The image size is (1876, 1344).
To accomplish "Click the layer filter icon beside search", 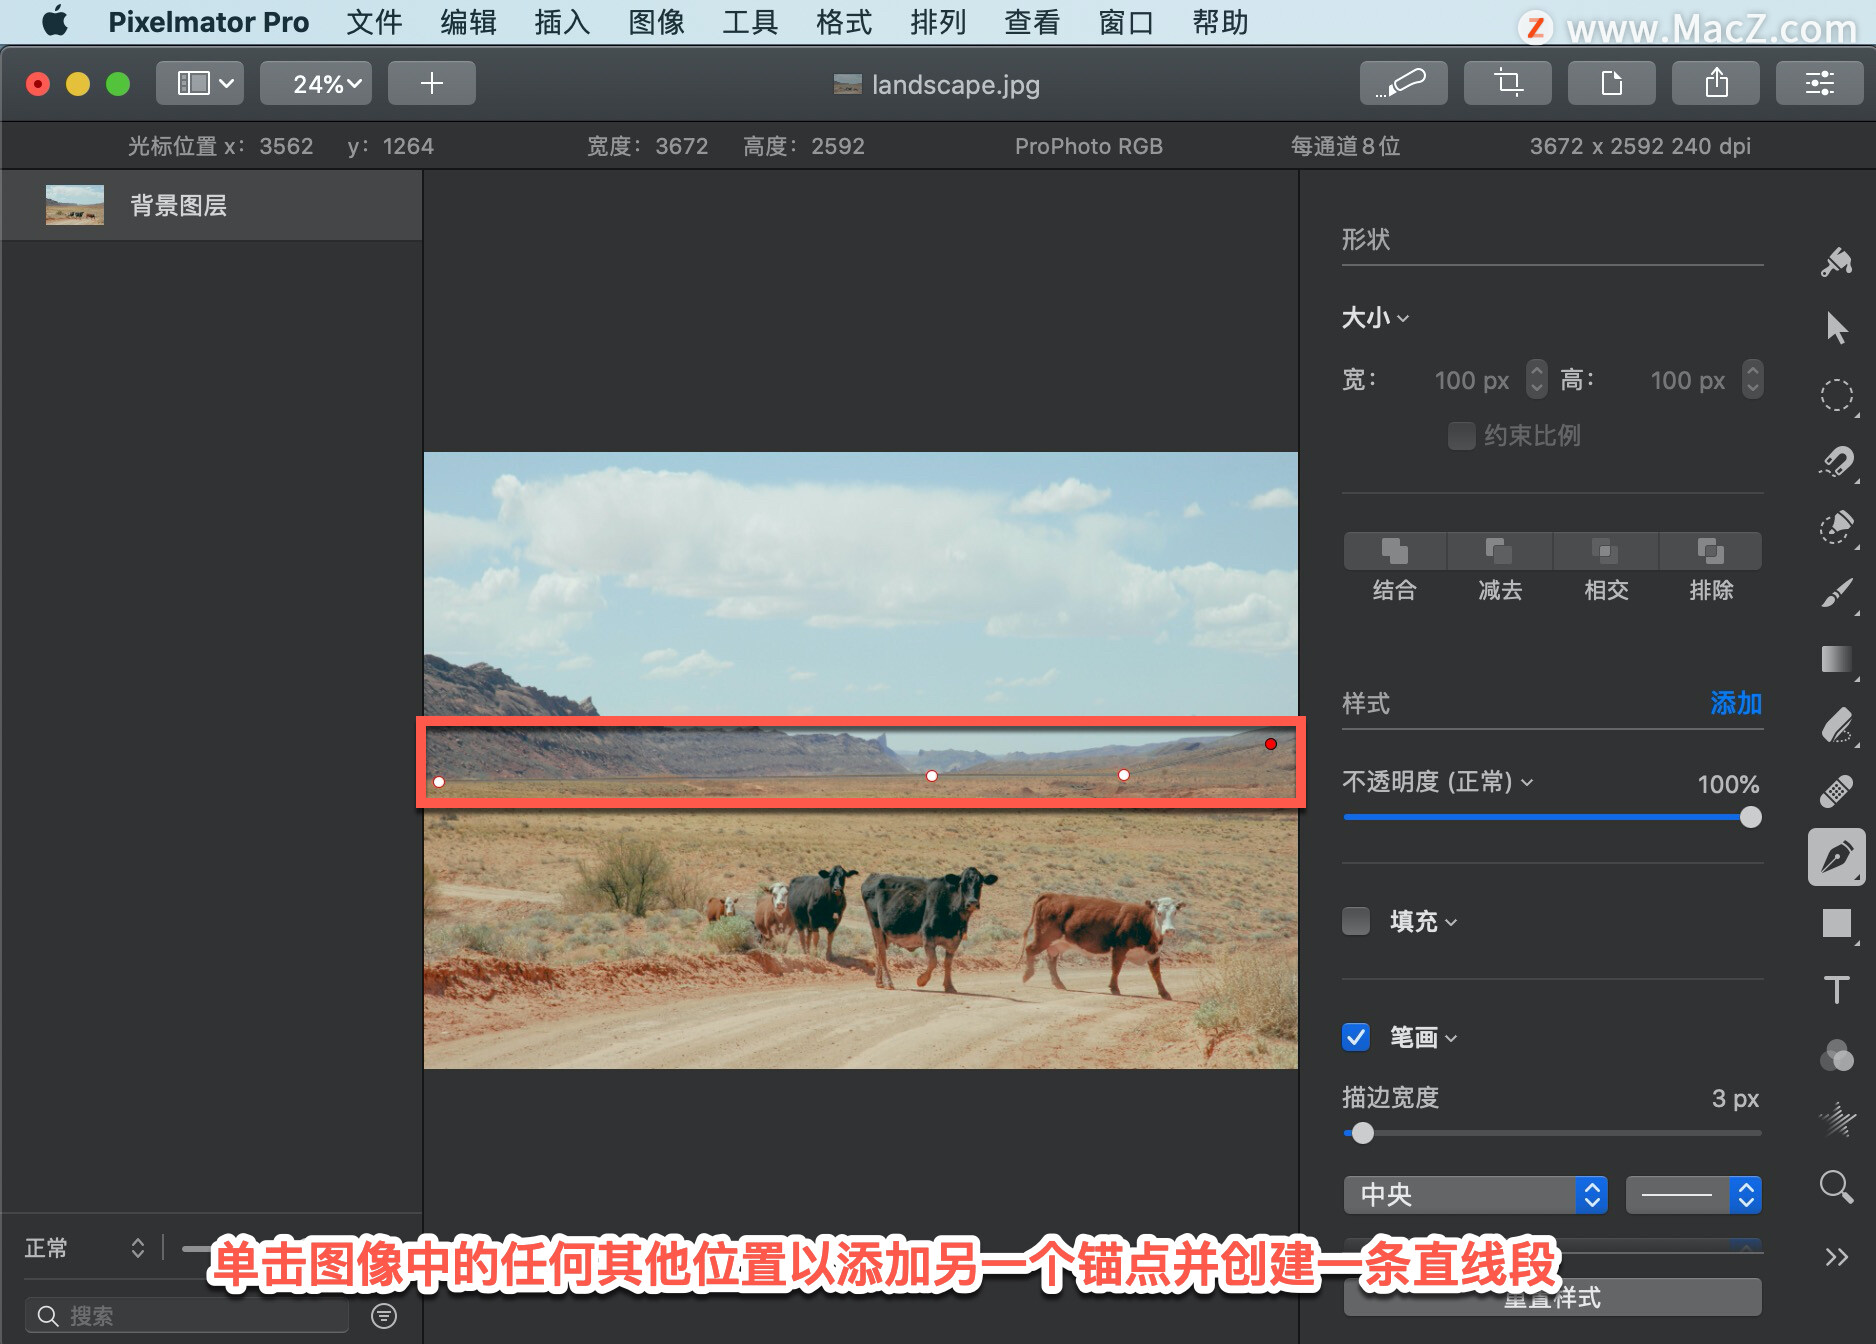I will pos(384,1316).
